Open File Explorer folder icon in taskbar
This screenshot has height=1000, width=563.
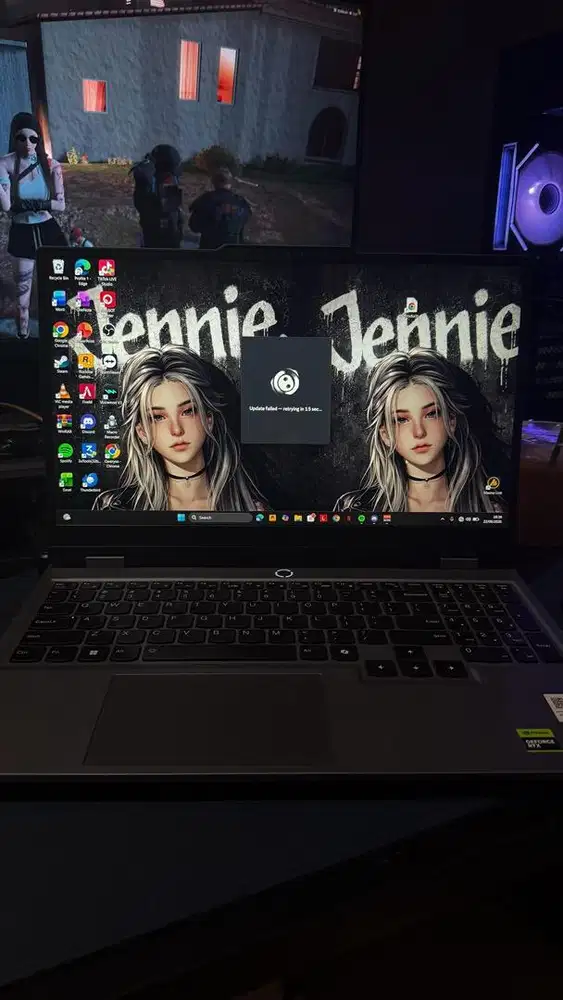[x=298, y=518]
